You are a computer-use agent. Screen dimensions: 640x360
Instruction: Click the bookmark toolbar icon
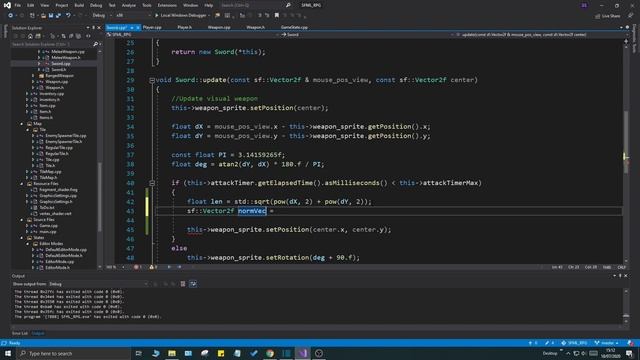pos(277,16)
